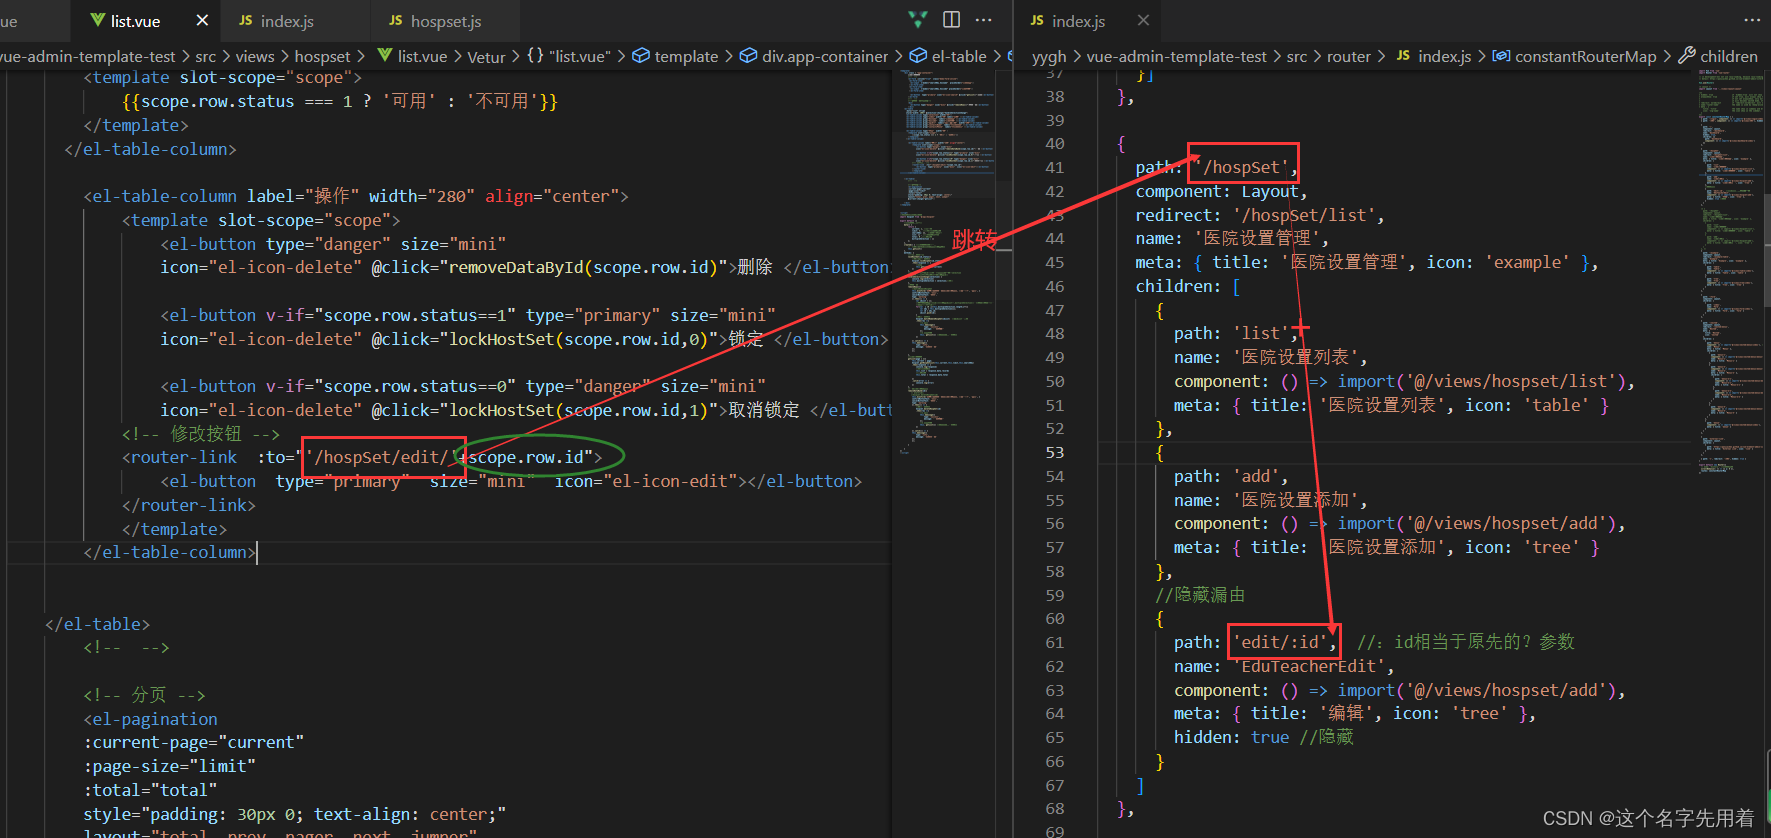The width and height of the screenshot is (1771, 838).
Task: Click line number 47 in right editor
Action: (x=1054, y=310)
